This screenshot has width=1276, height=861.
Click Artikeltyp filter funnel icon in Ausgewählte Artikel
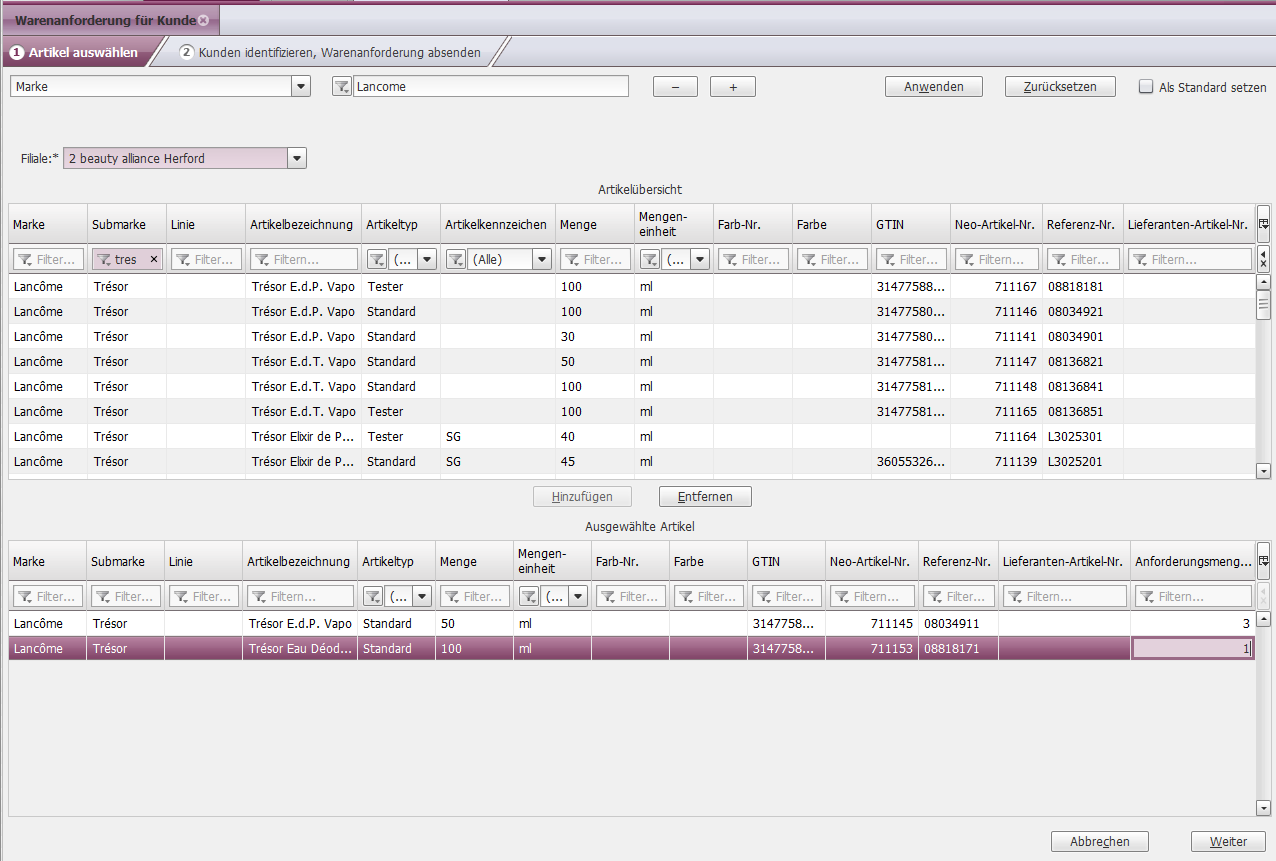[372, 597]
